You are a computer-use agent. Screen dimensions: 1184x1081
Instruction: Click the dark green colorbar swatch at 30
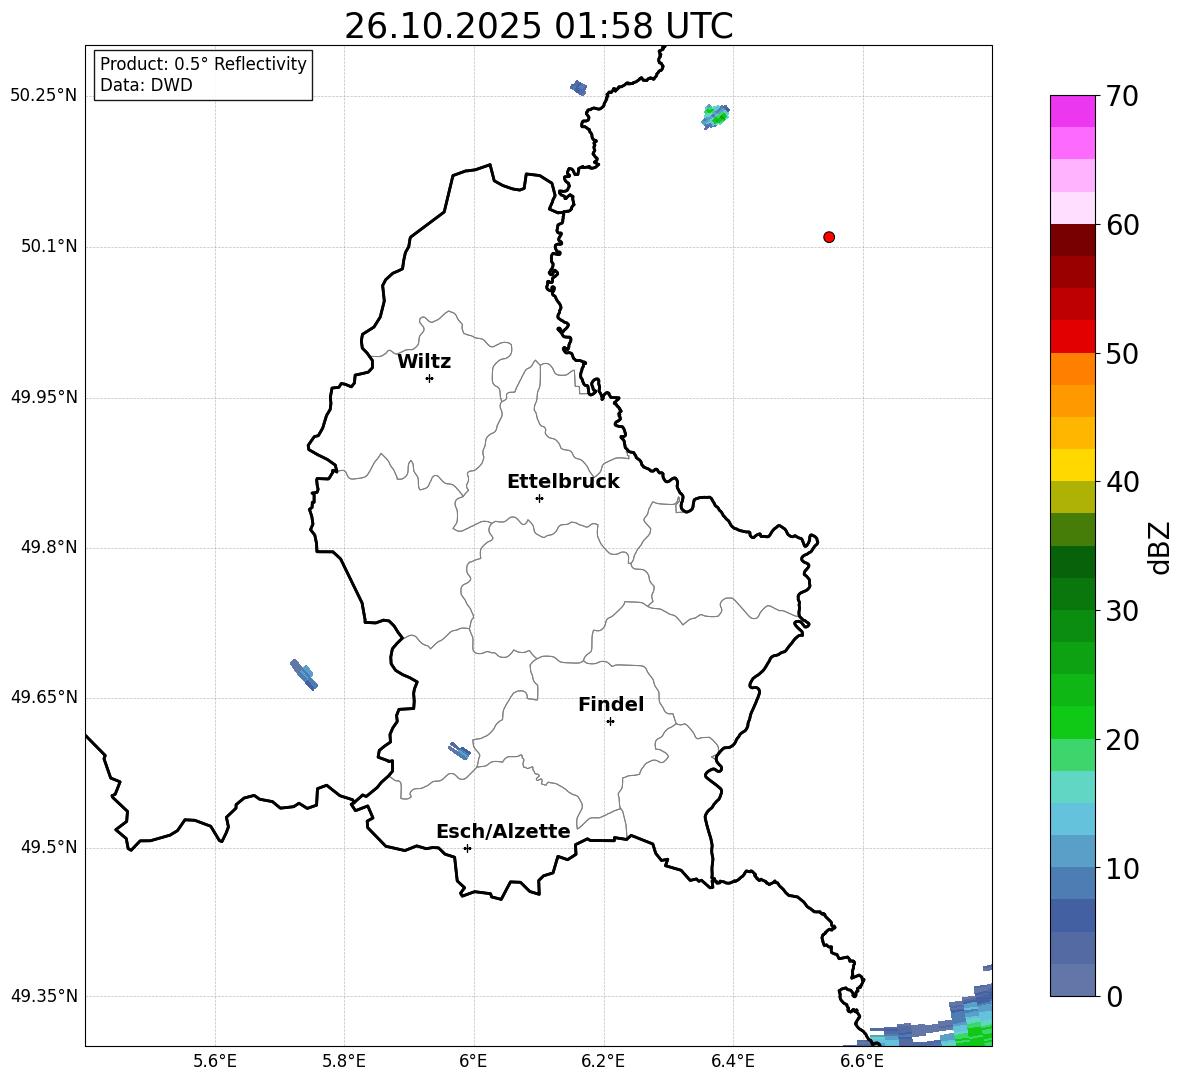pos(1072,593)
